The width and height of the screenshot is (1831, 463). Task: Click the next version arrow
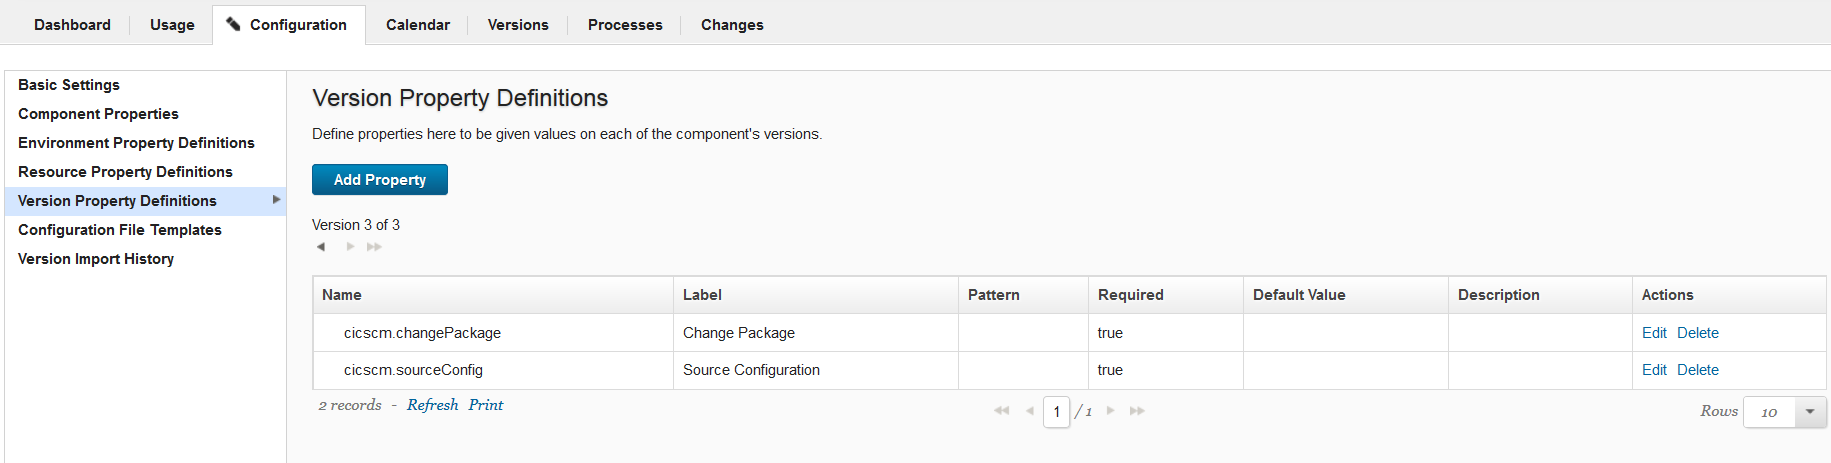pos(350,247)
